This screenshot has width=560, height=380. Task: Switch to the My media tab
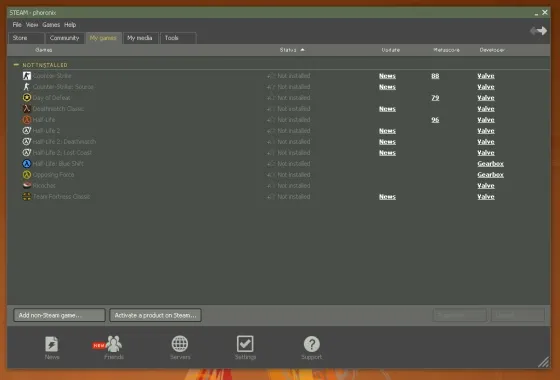pos(140,38)
